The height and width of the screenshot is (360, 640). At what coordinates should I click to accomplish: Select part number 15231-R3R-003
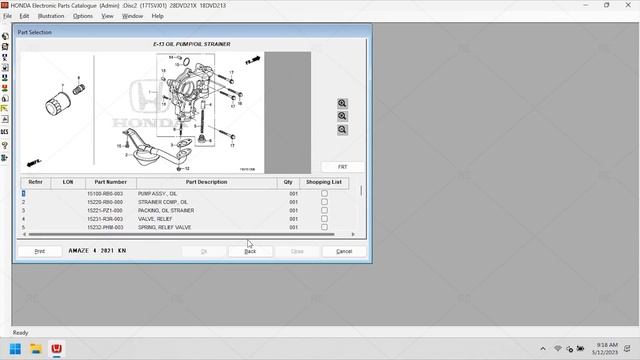pos(105,219)
